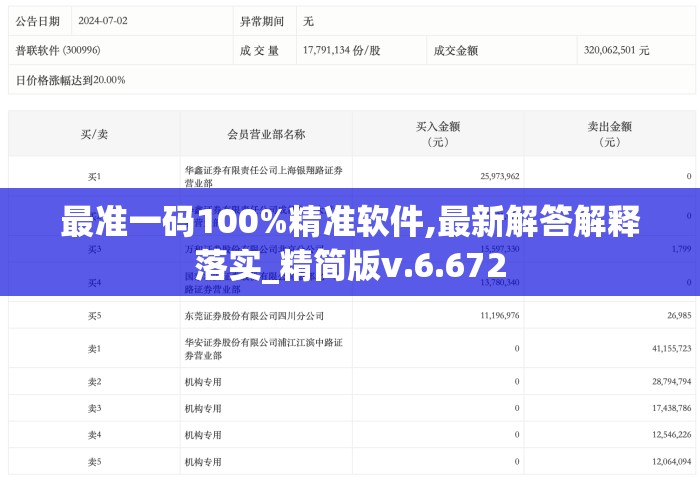Select the 卖5 row label
This screenshot has width=700, height=484.
click(x=94, y=461)
